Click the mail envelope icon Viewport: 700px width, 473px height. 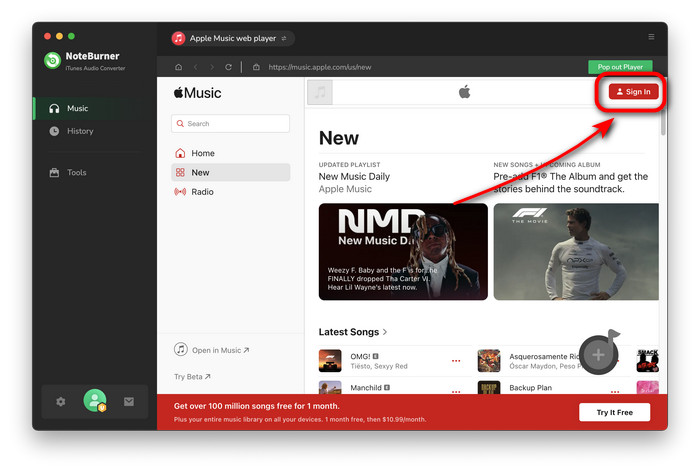[129, 402]
